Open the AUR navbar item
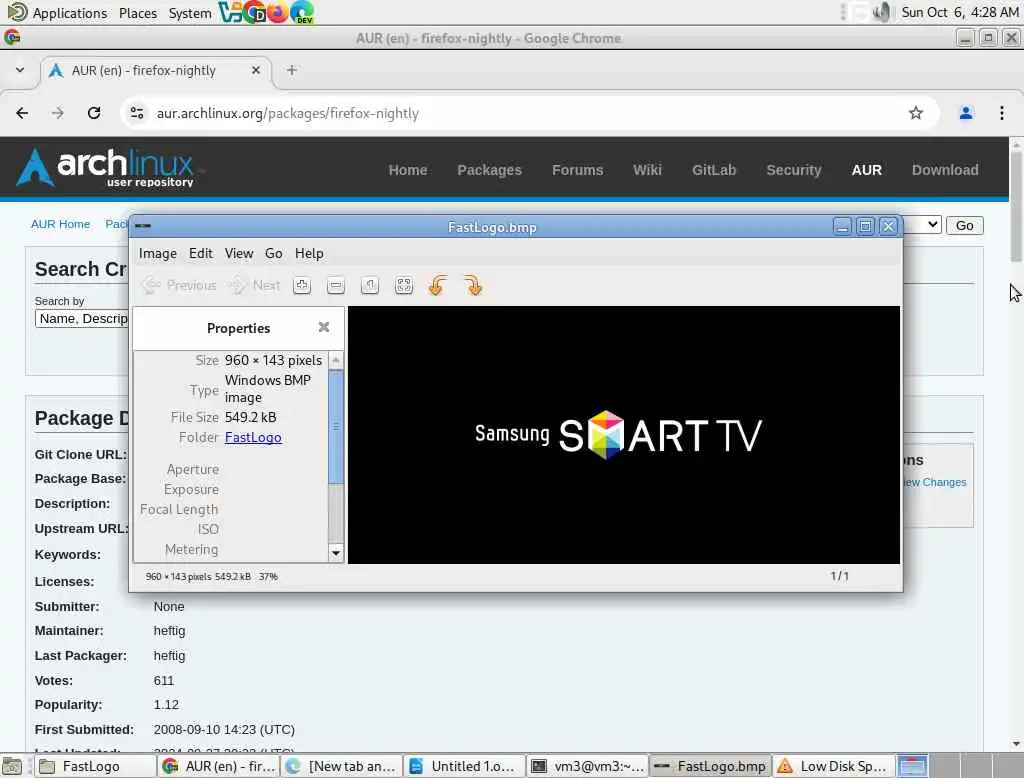This screenshot has height=778, width=1024. (867, 170)
